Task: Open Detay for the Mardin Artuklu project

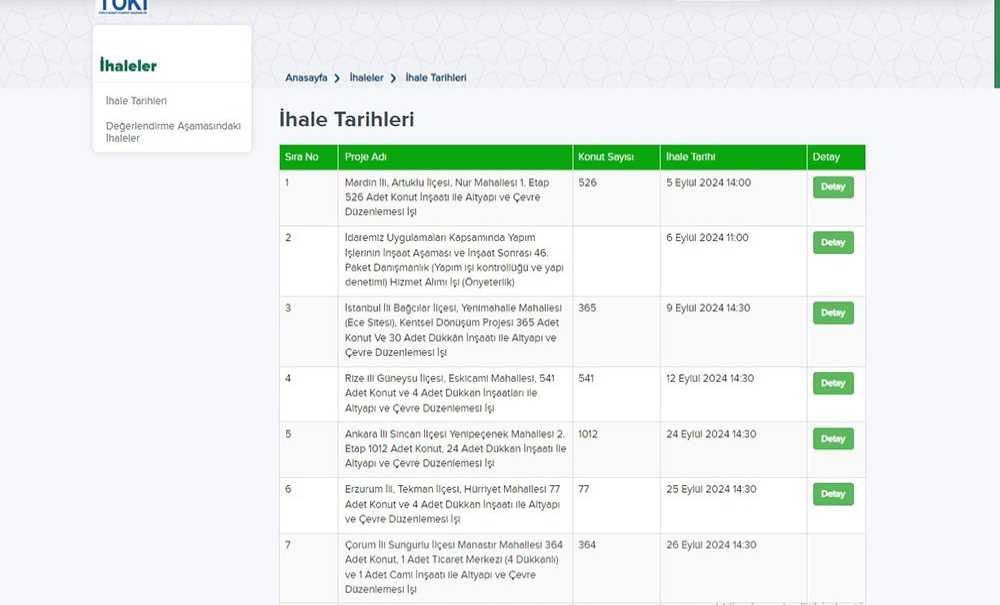Action: (833, 187)
